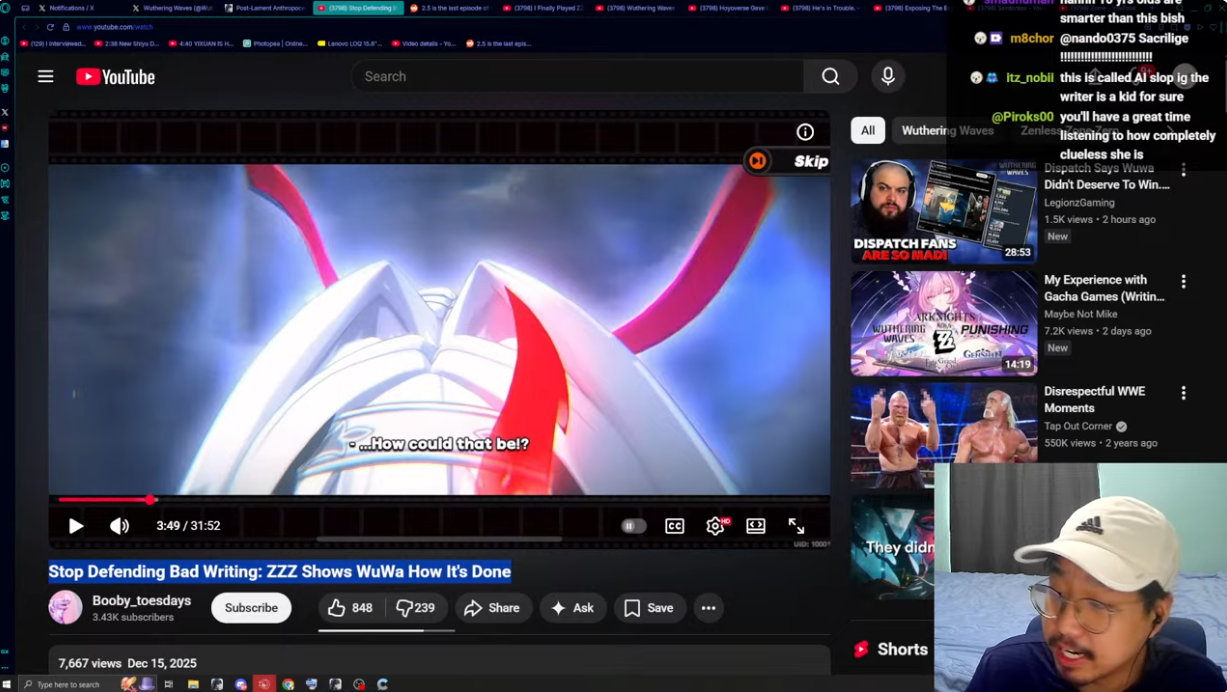Open Photopea bookmark in bookmarks bar
The image size is (1227, 692).
(x=276, y=44)
